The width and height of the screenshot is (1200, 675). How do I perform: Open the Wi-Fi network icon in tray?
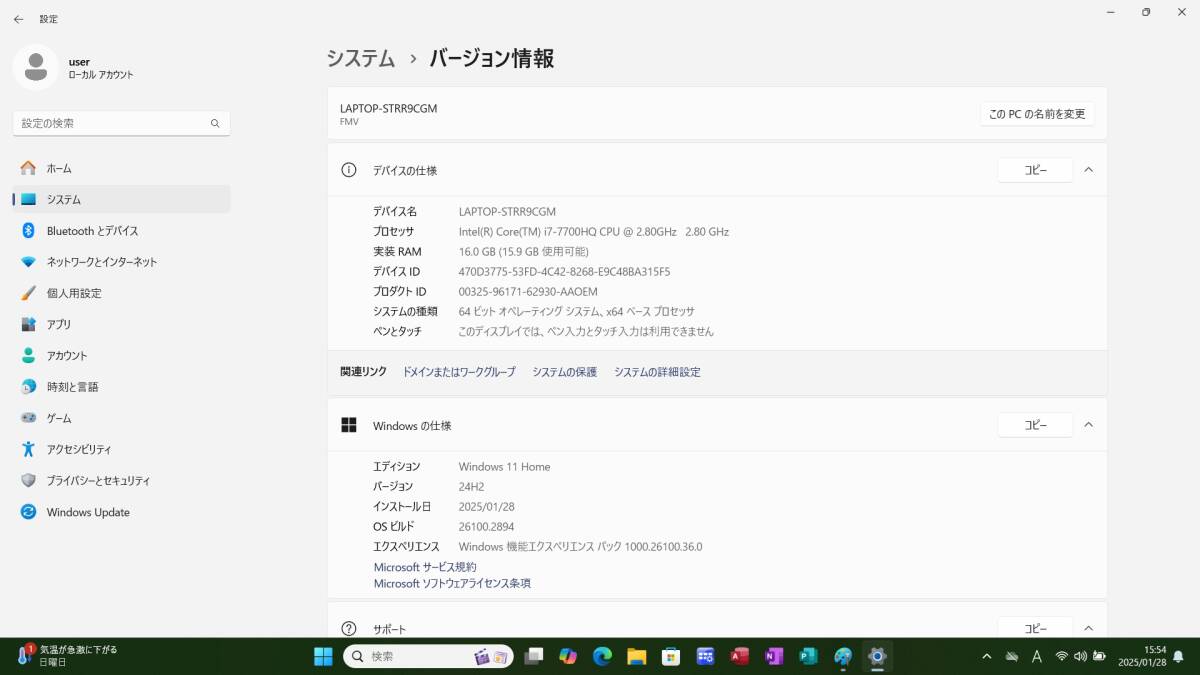click(1062, 656)
